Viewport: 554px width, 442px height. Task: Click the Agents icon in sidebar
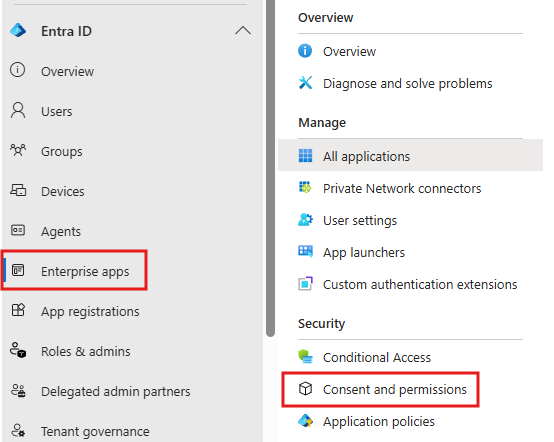pos(18,230)
